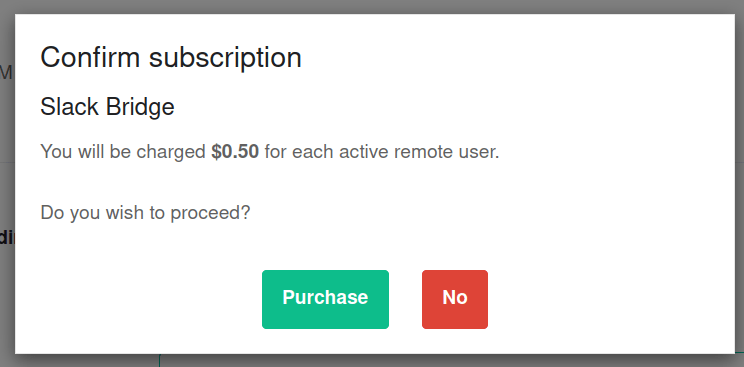Screen dimensions: 744x367
Task: Click the word "Slack" in the heading
Action: point(70,106)
